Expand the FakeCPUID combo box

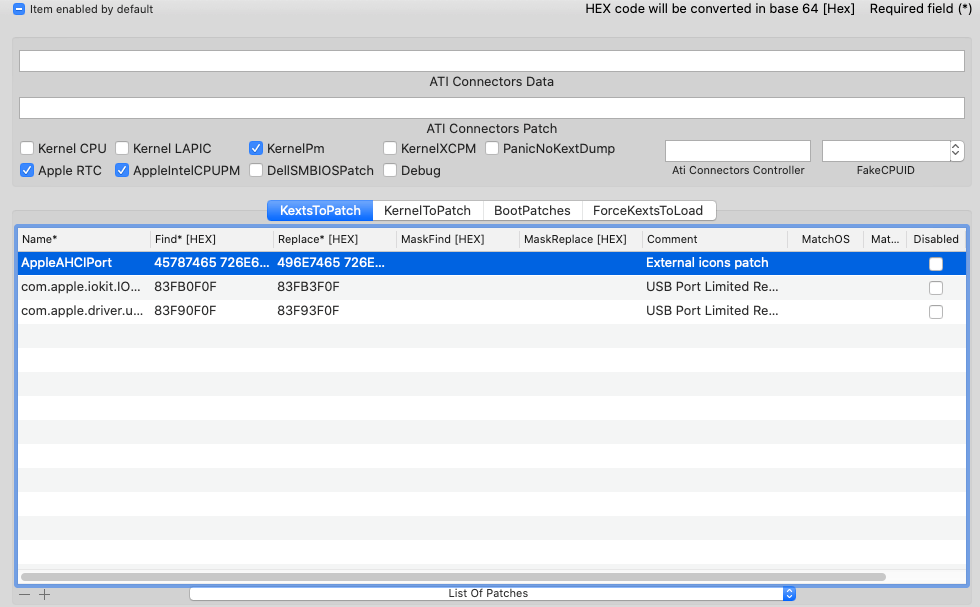[955, 150]
